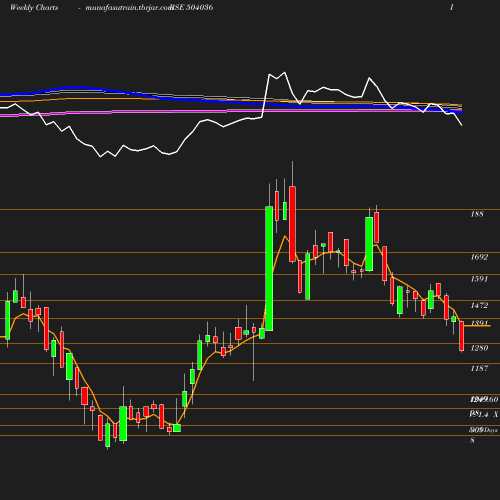Click the munafasutra website watermark text
This screenshot has width=500, height=500.
pyautogui.click(x=129, y=8)
